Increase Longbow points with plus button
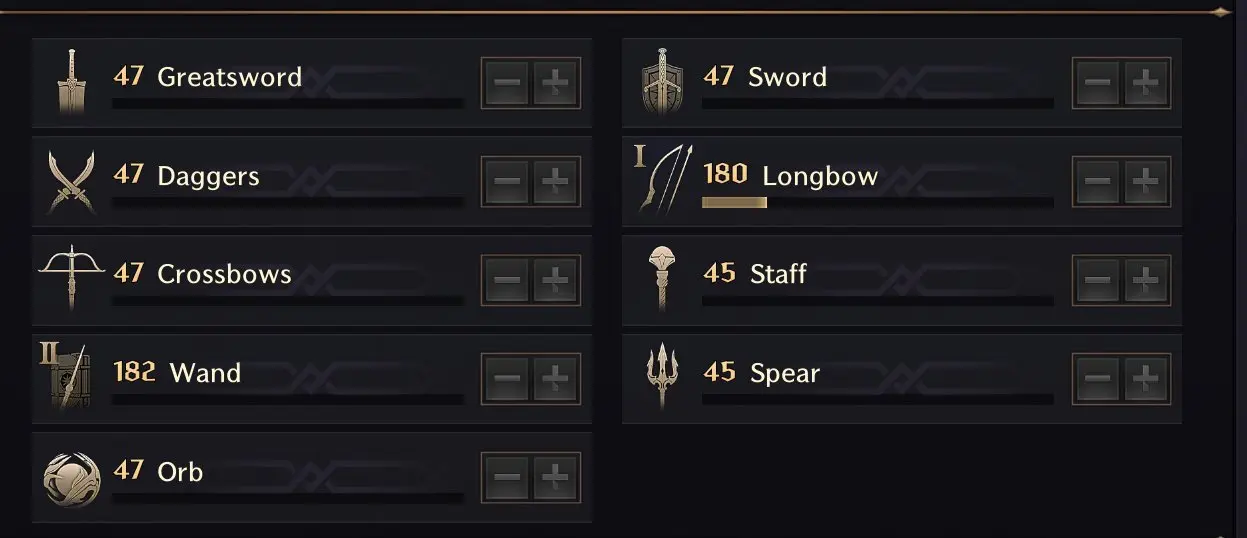The height and width of the screenshot is (538, 1247). pyautogui.click(x=1145, y=180)
